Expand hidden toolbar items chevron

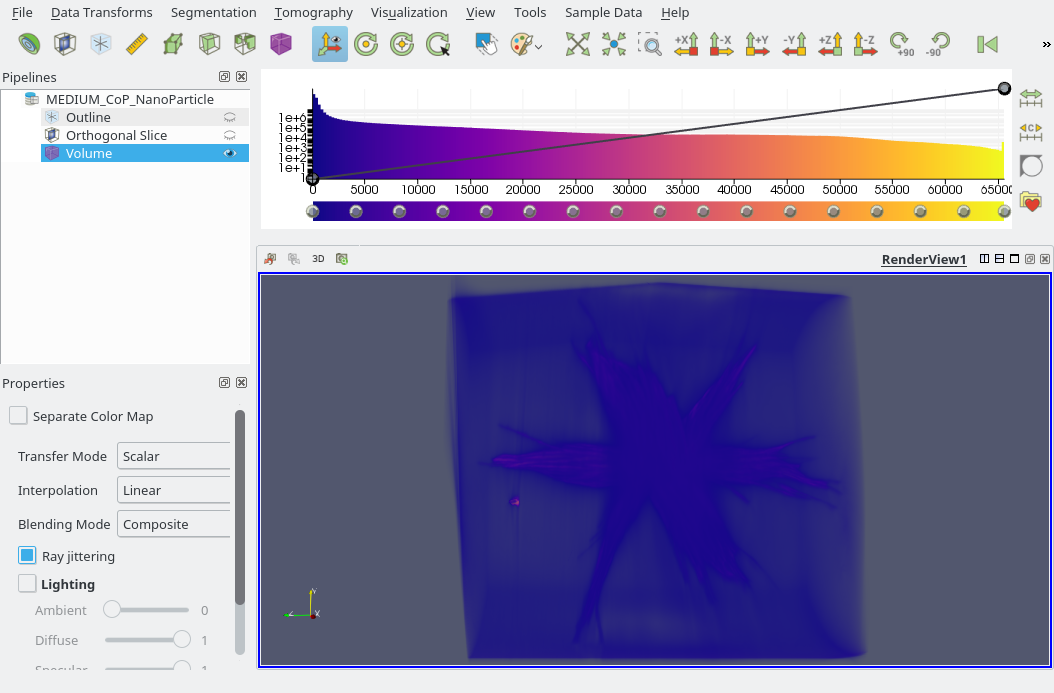1046,44
